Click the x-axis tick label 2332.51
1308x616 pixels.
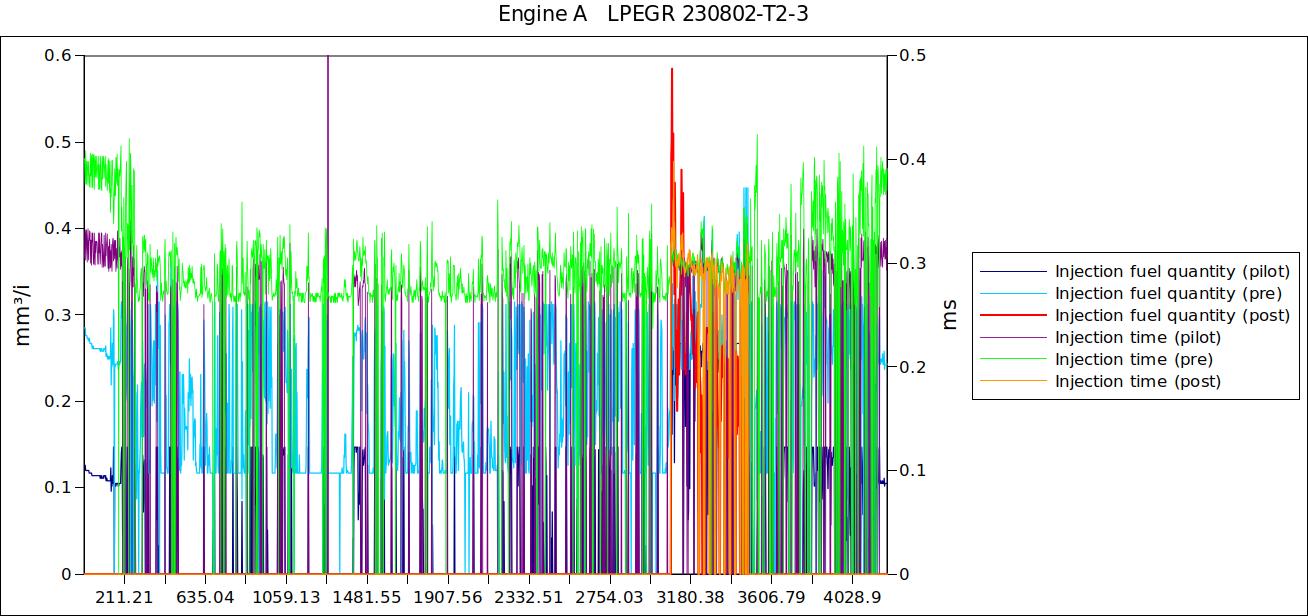(530, 597)
